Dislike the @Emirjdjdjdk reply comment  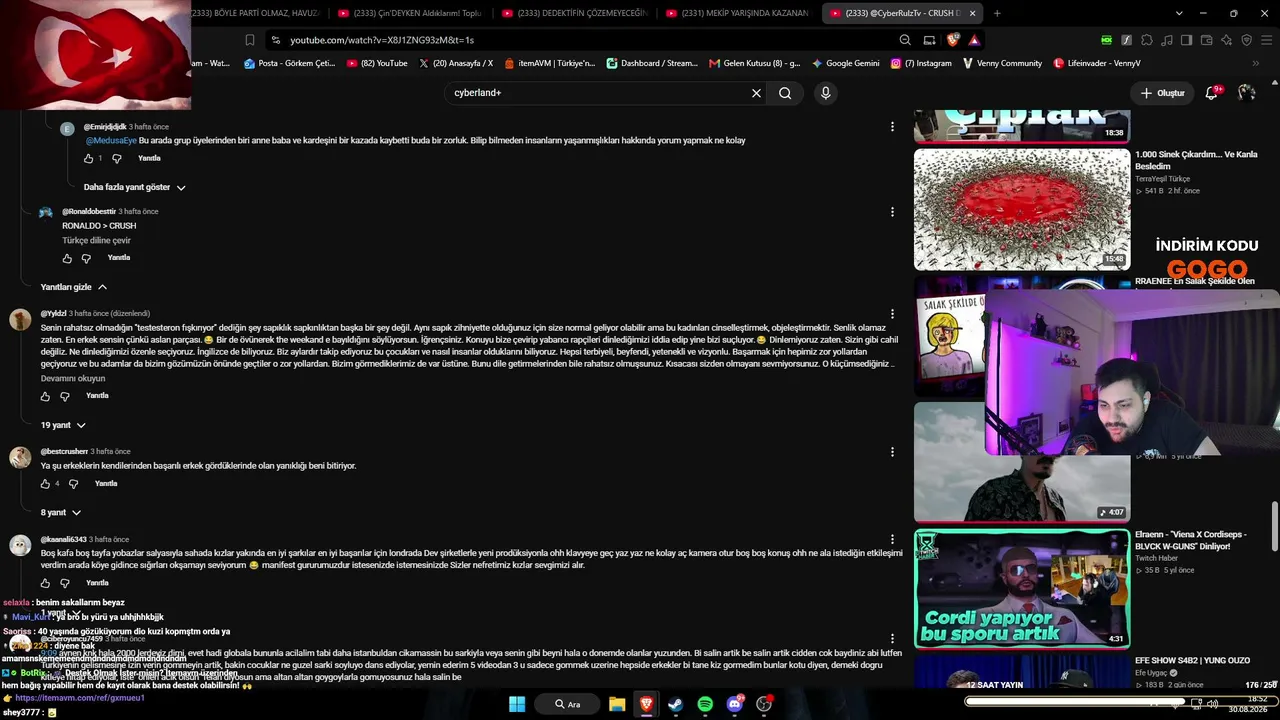116,158
